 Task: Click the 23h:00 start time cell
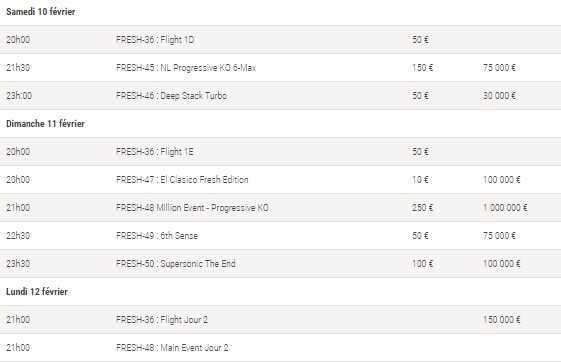pyautogui.click(x=19, y=96)
